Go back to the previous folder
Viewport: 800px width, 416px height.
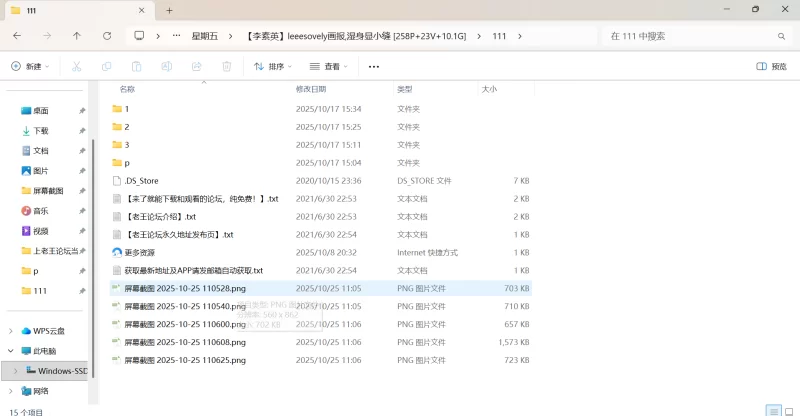(x=17, y=35)
